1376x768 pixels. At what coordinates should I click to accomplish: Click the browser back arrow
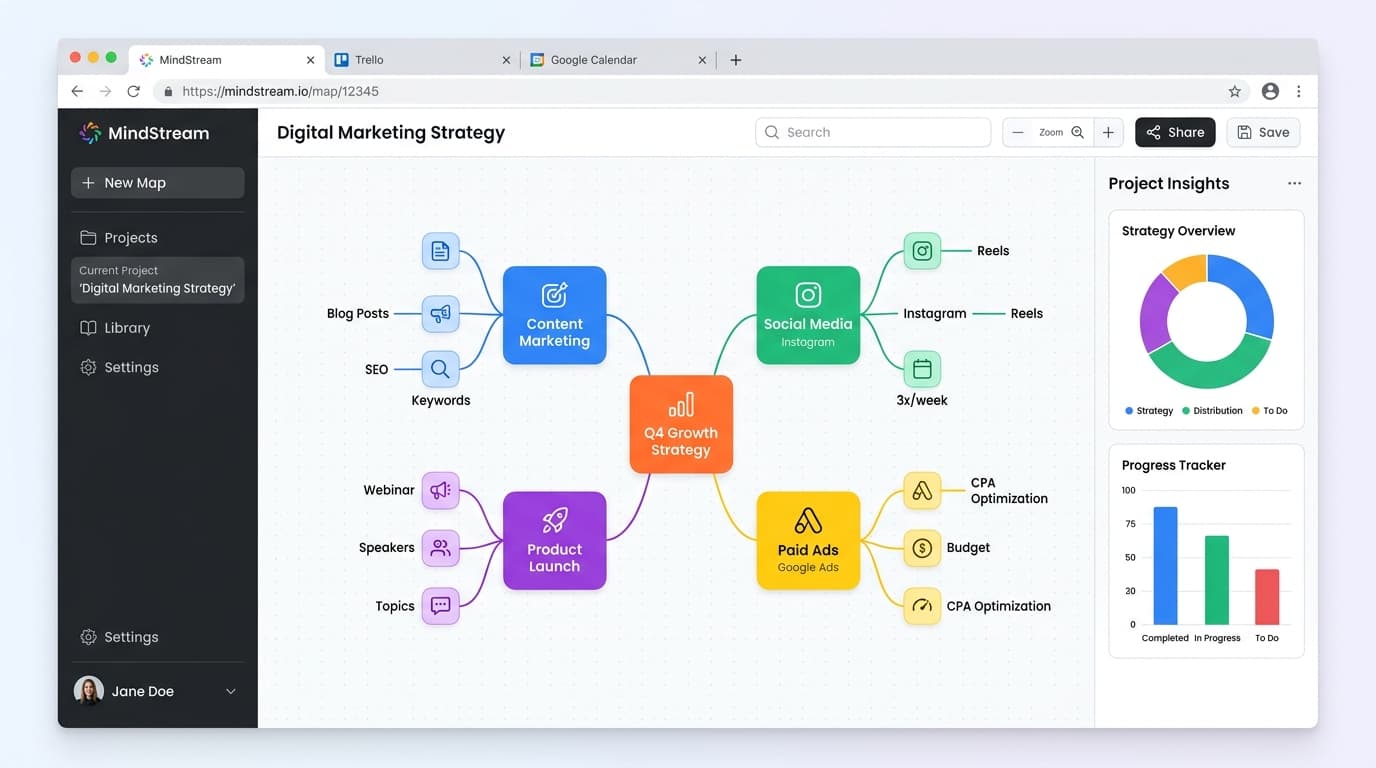77,91
